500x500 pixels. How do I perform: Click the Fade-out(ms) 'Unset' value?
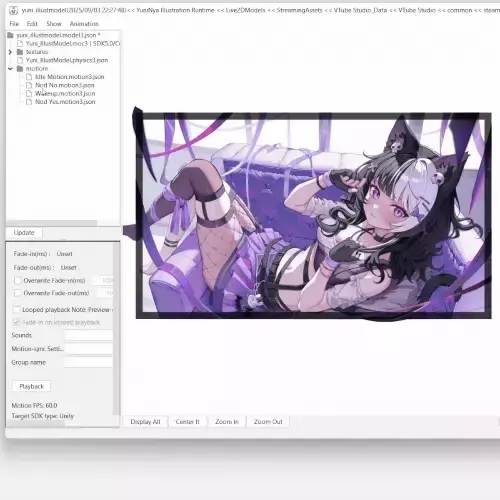point(68,268)
